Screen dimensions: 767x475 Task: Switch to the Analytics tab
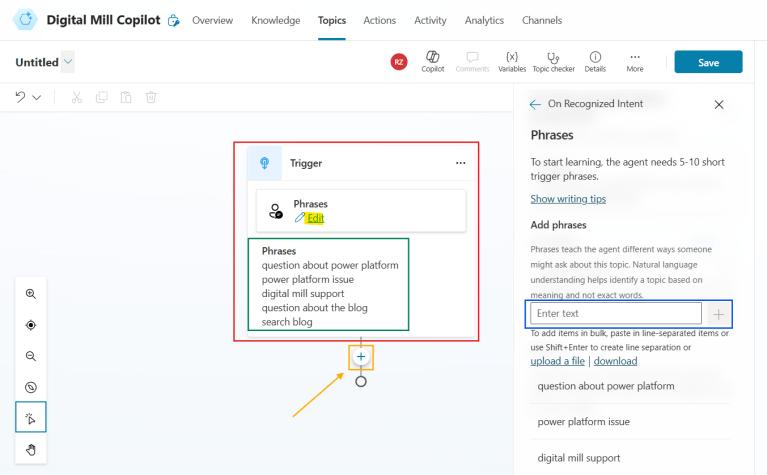click(x=484, y=21)
